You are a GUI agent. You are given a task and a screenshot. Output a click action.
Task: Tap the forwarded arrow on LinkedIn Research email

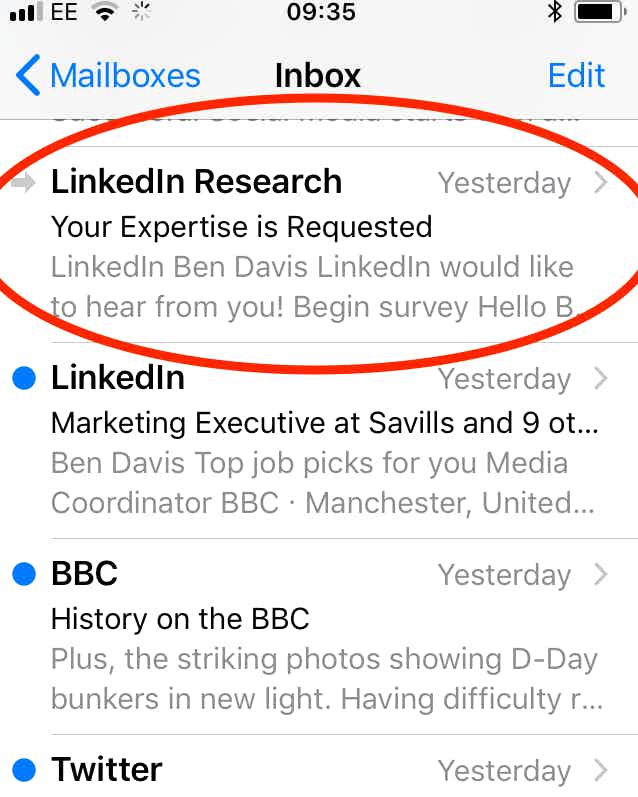[25, 182]
